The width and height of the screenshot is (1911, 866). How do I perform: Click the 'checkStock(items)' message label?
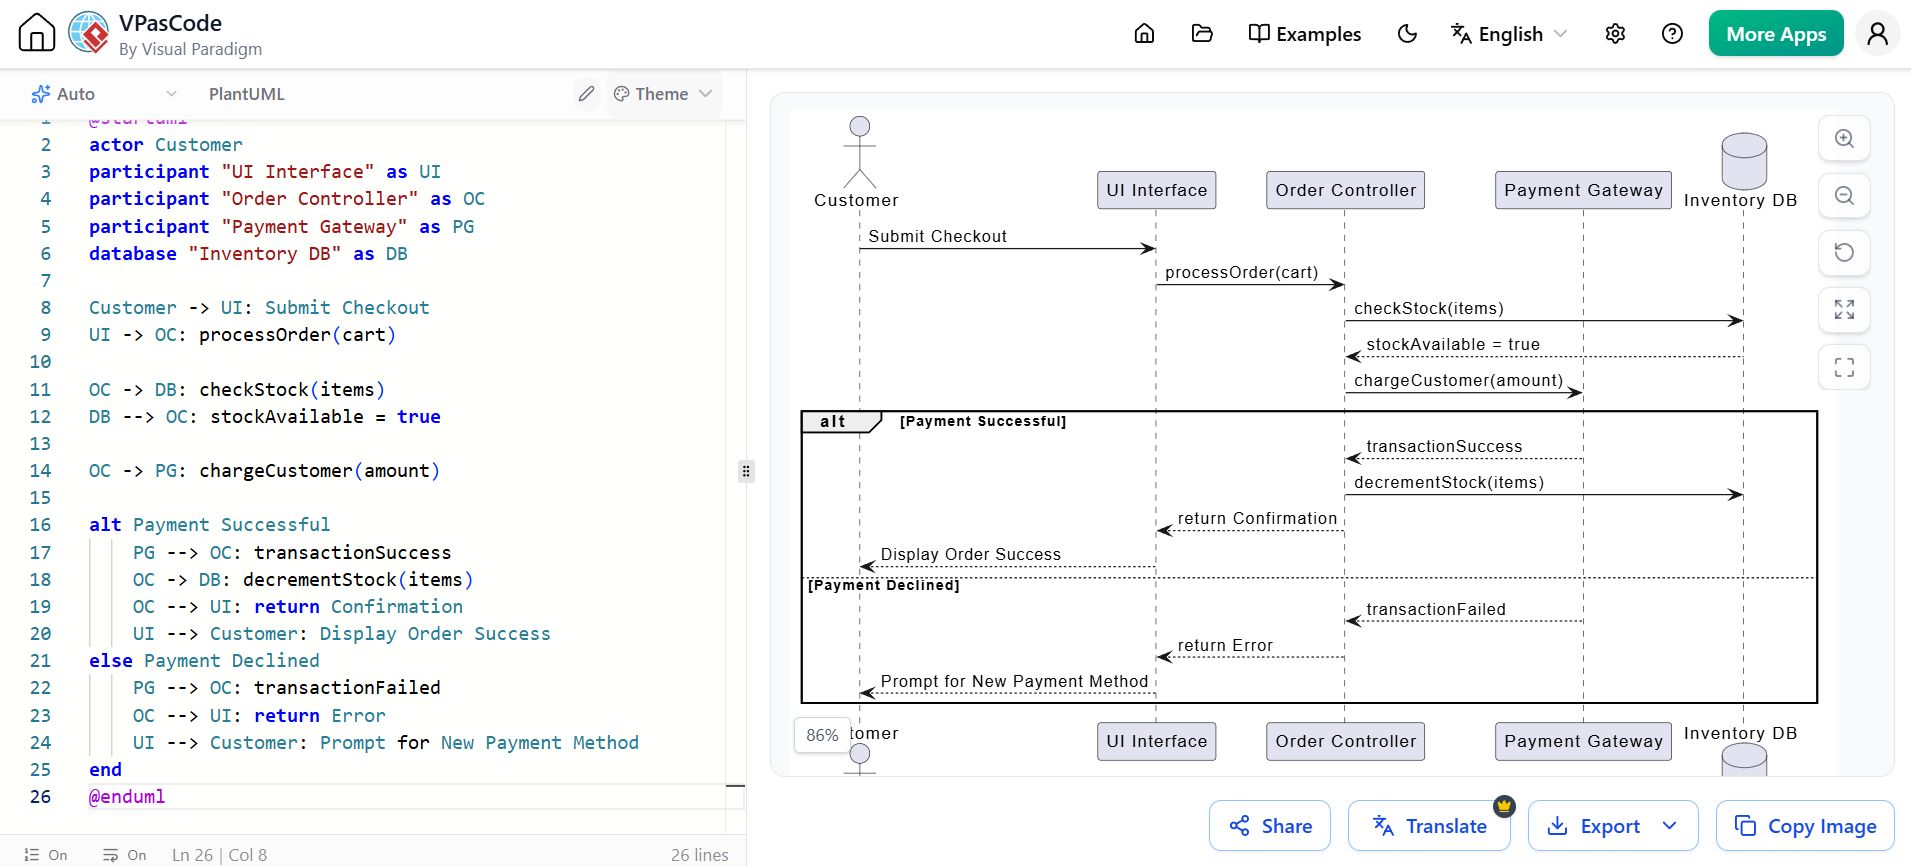pyautogui.click(x=1428, y=308)
